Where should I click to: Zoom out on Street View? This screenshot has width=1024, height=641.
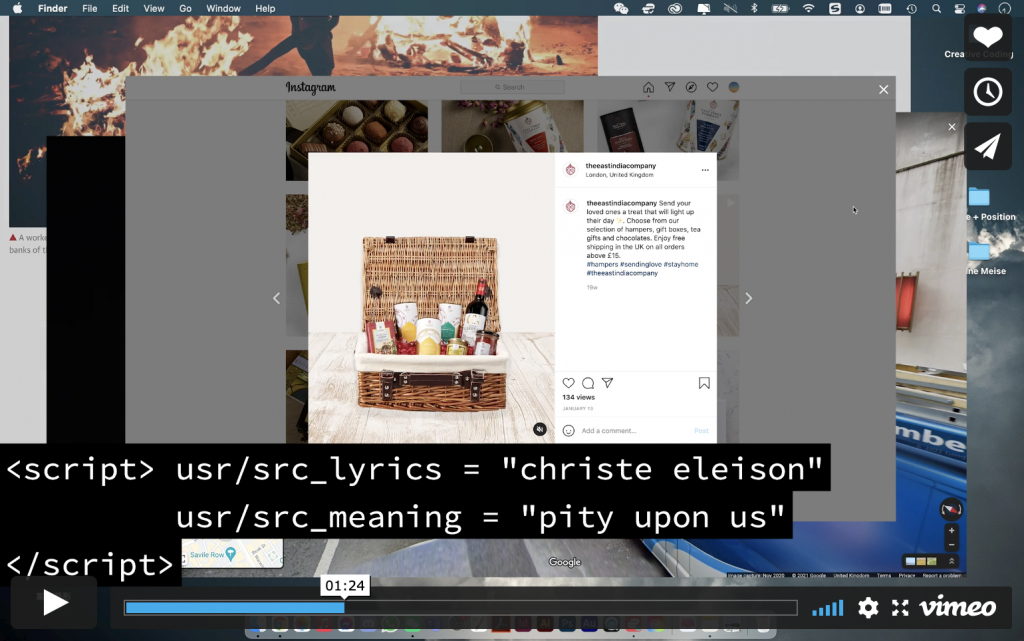[x=952, y=544]
